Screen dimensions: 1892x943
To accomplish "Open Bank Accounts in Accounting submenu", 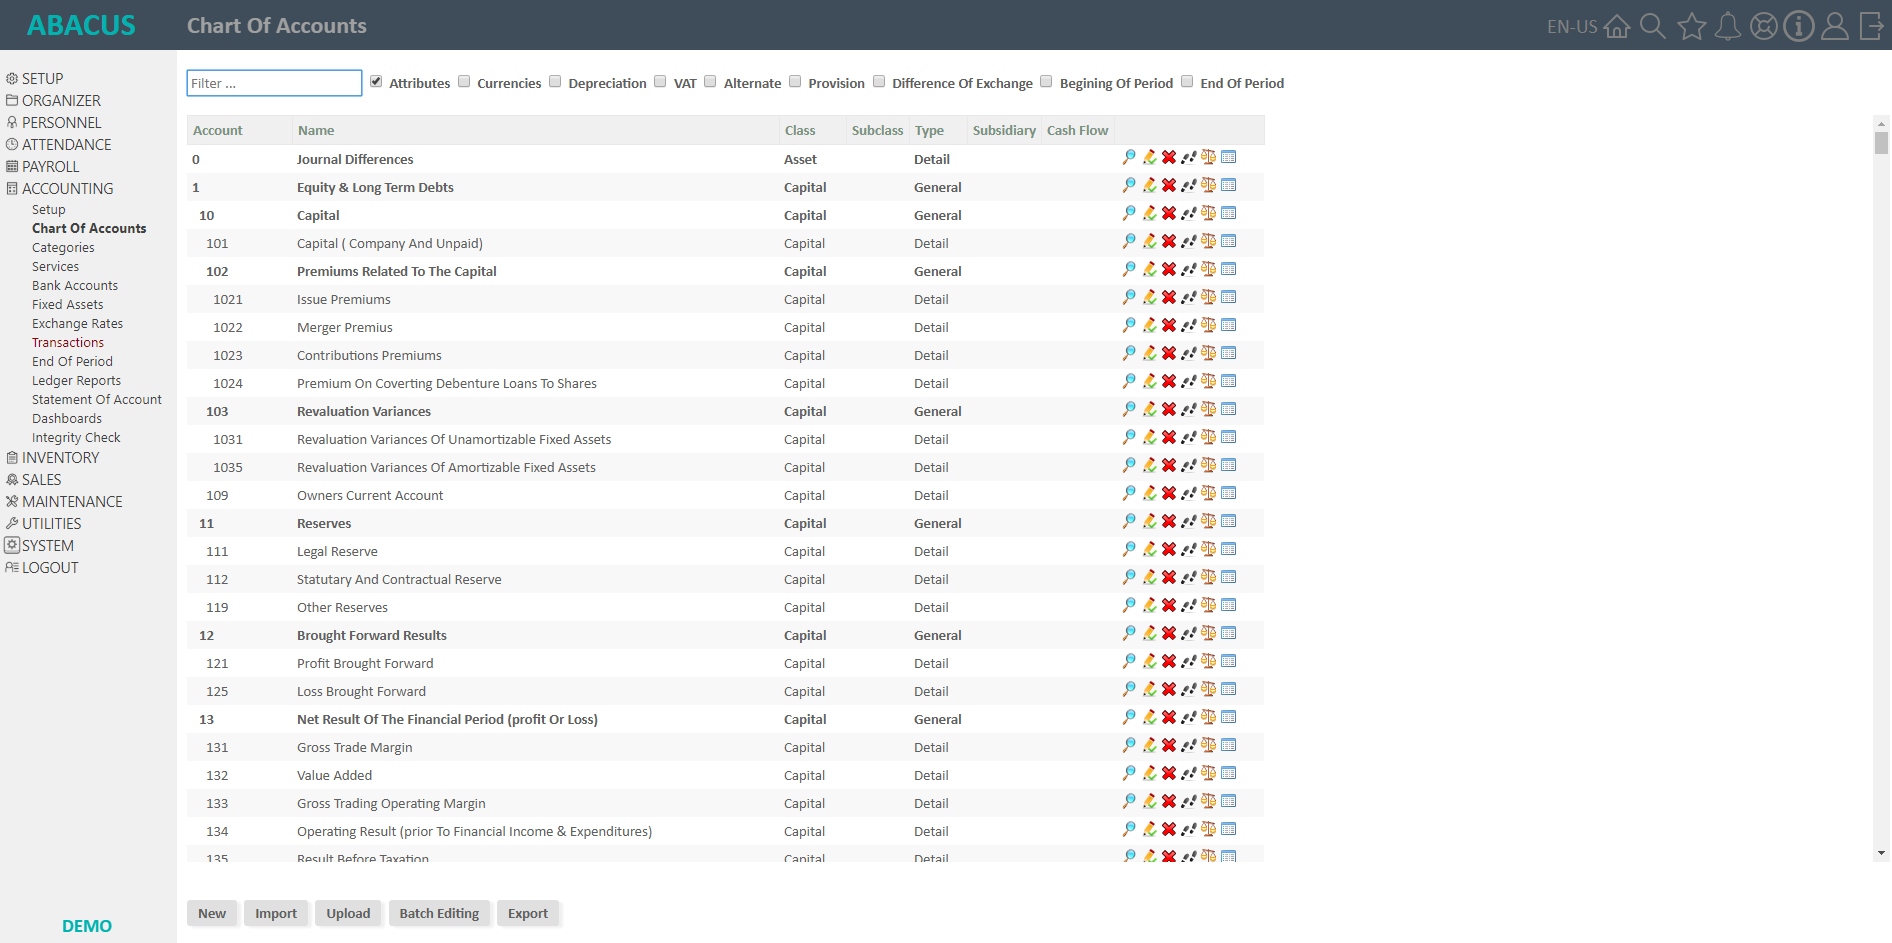I will [75, 286].
